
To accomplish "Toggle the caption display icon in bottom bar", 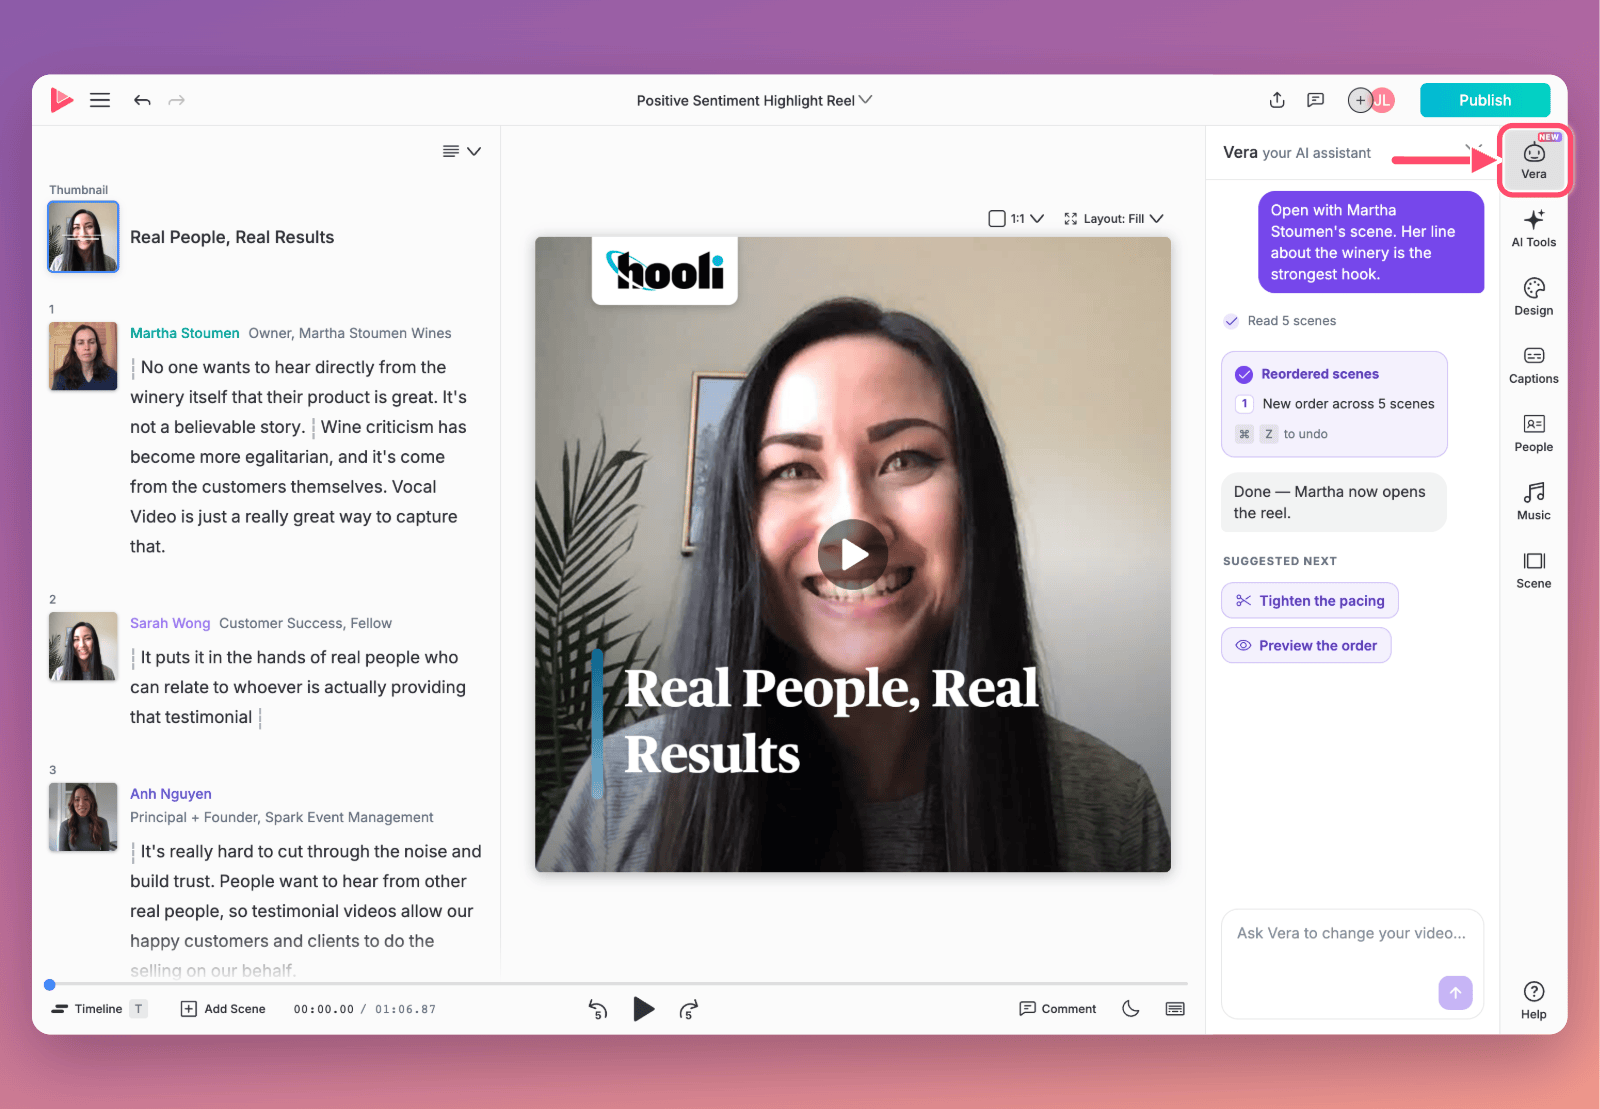I will pyautogui.click(x=1175, y=1008).
